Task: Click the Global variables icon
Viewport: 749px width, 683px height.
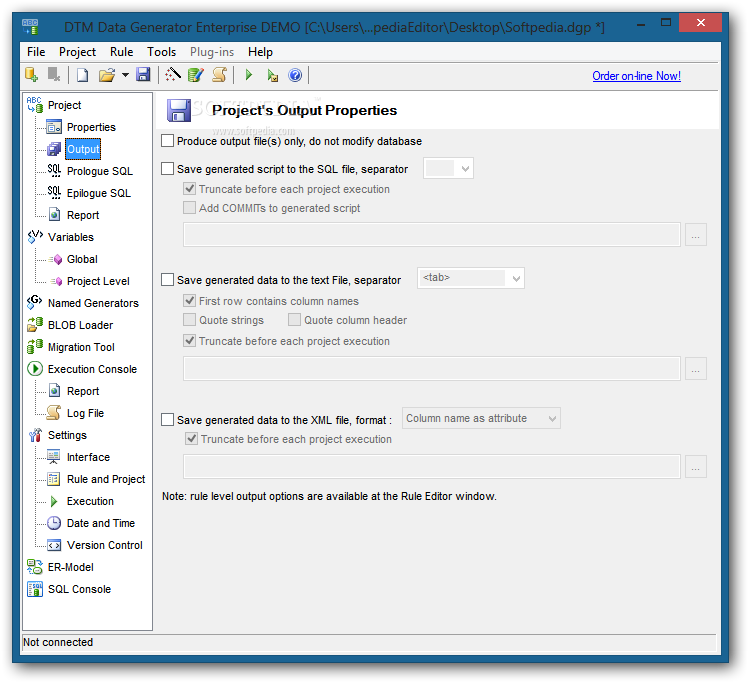Action: pyautogui.click(x=55, y=259)
